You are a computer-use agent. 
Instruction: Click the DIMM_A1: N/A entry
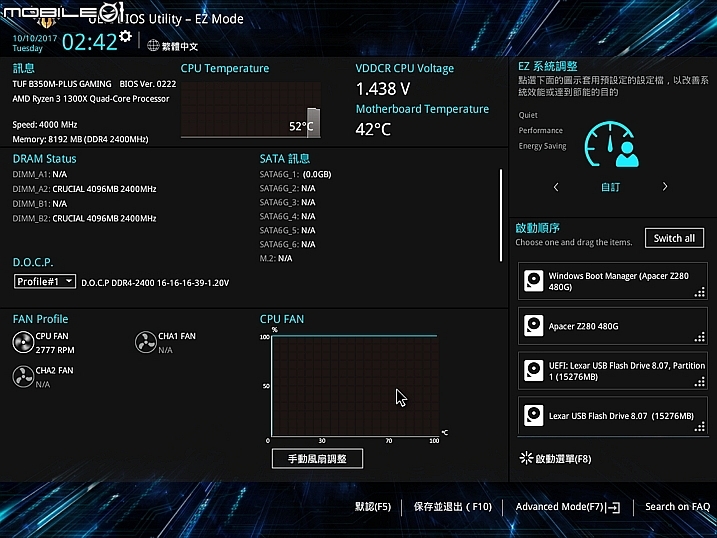point(40,174)
